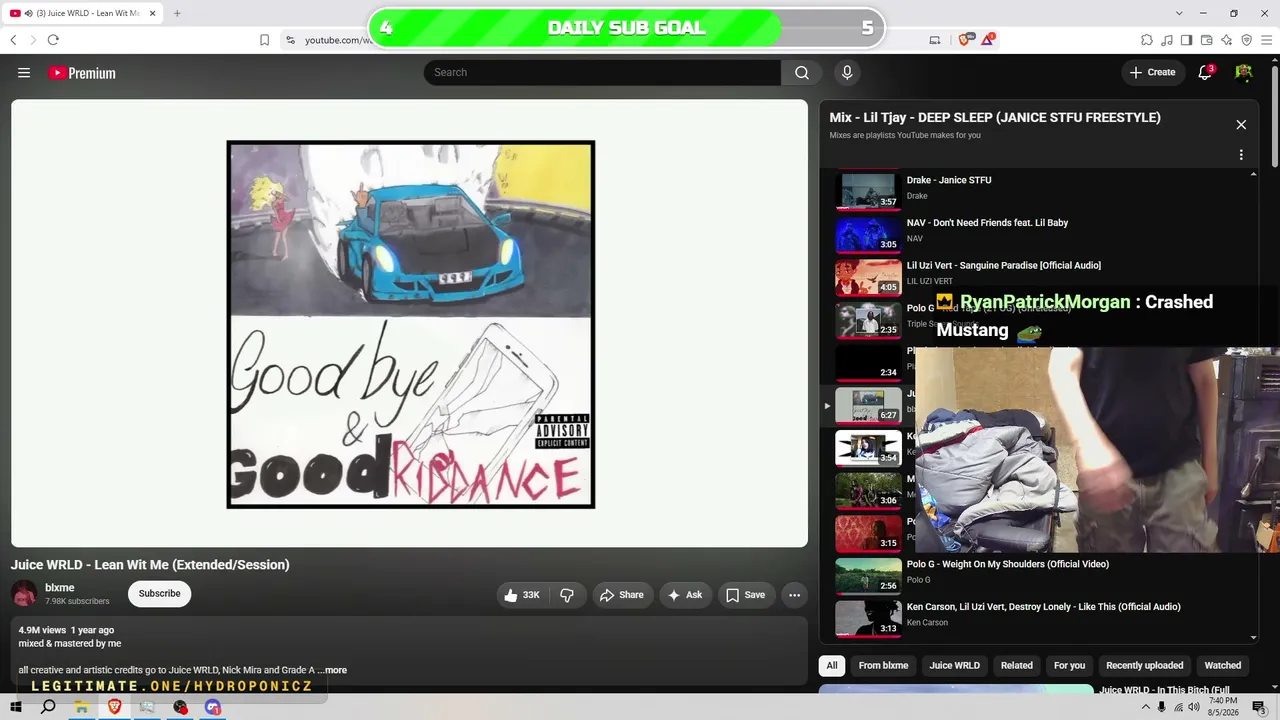Viewport: 1280px width, 720px height.
Task: Open the taskbar clock and calendar
Action: click(x=1223, y=707)
